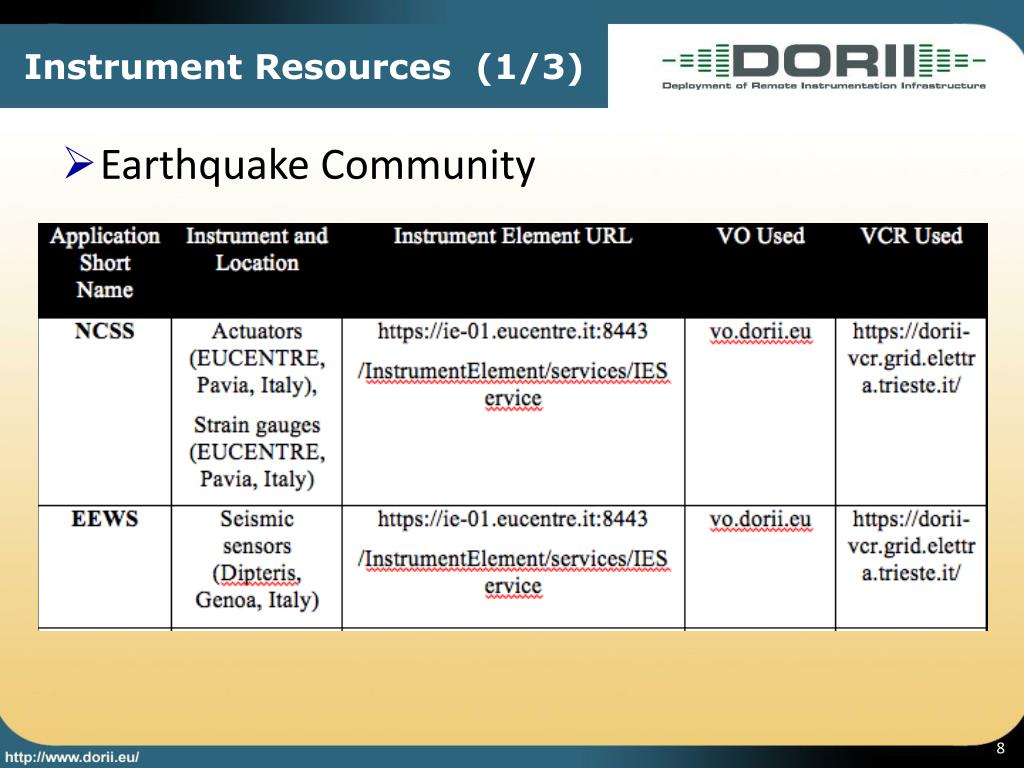Click the Instrument Element URL in EEWS row

[x=513, y=552]
